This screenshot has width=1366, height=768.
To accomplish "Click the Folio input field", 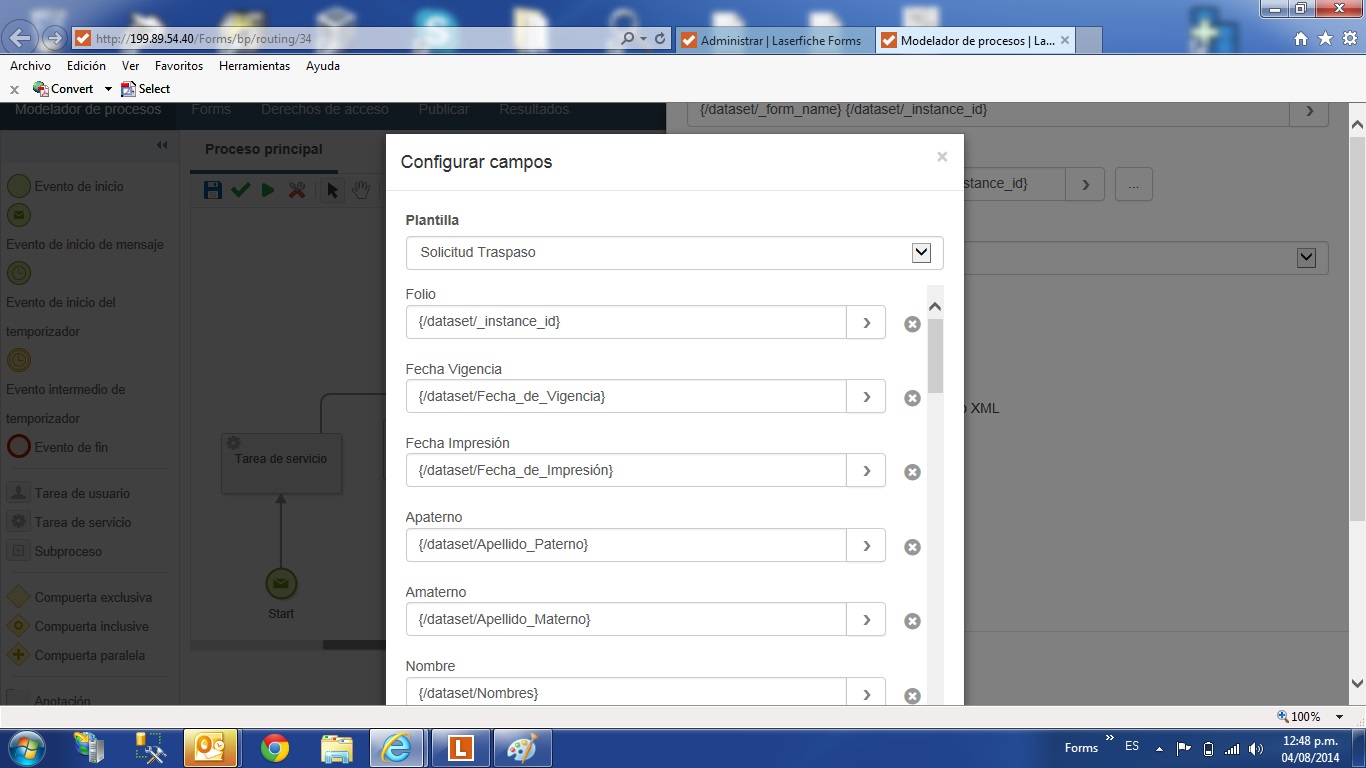I will [626, 322].
